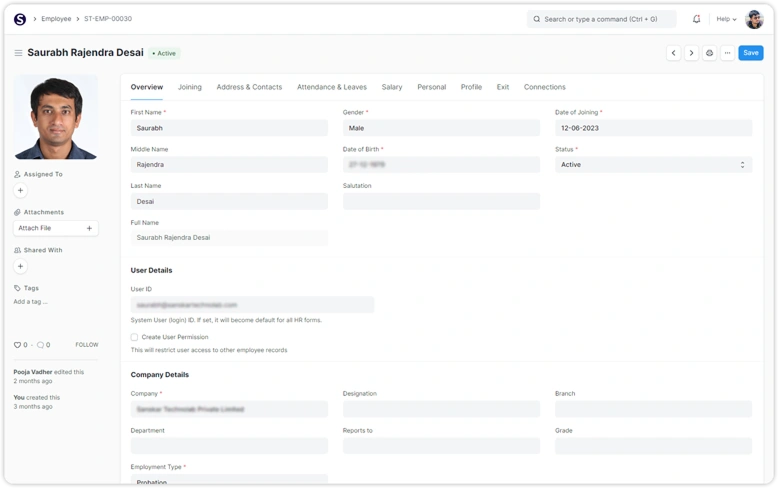Toggle Create User Permission checkbox
Image resolution: width=778 pixels, height=488 pixels.
click(134, 337)
